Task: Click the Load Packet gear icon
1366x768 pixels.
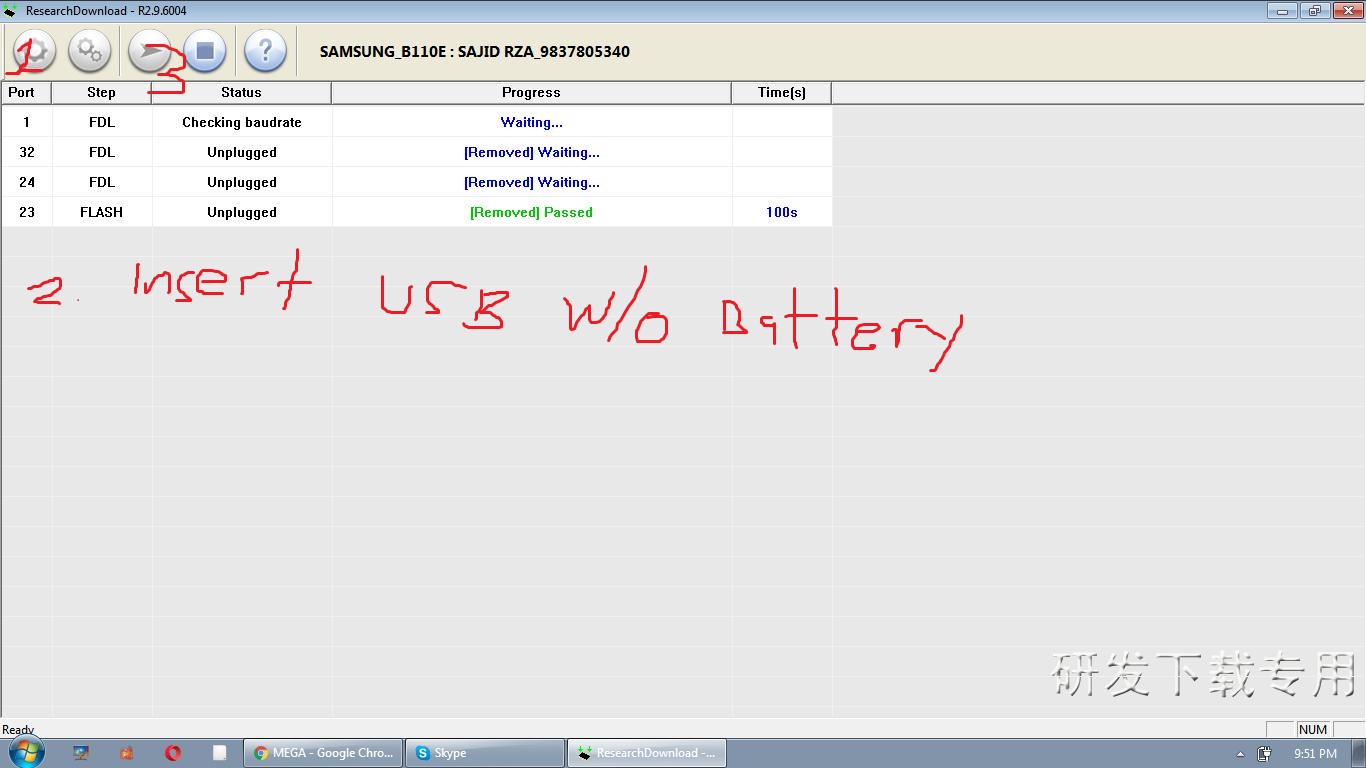Action: [x=34, y=51]
